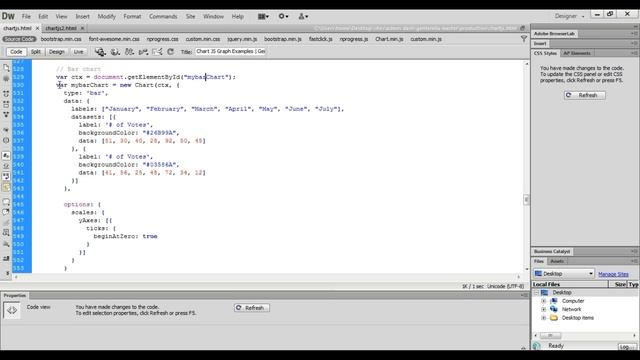Open CSS Styles panel options menu
Viewport: 640px width, 360px height.
tap(634, 53)
